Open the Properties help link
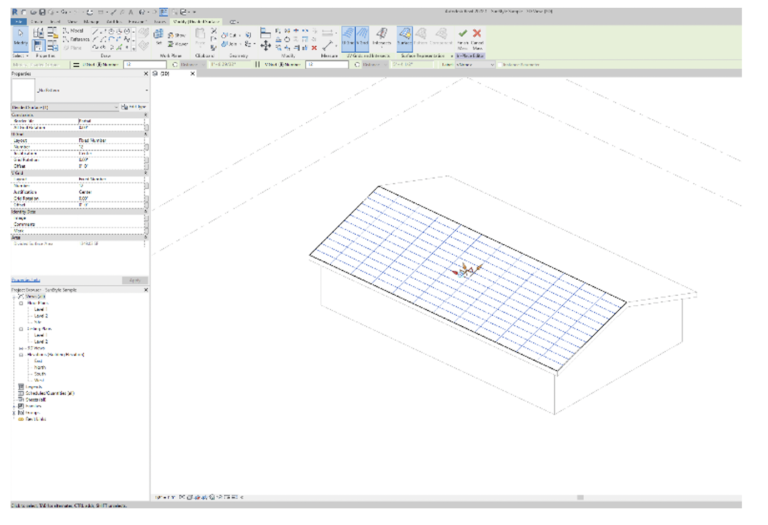The width and height of the screenshot is (768, 525). click(x=25, y=280)
